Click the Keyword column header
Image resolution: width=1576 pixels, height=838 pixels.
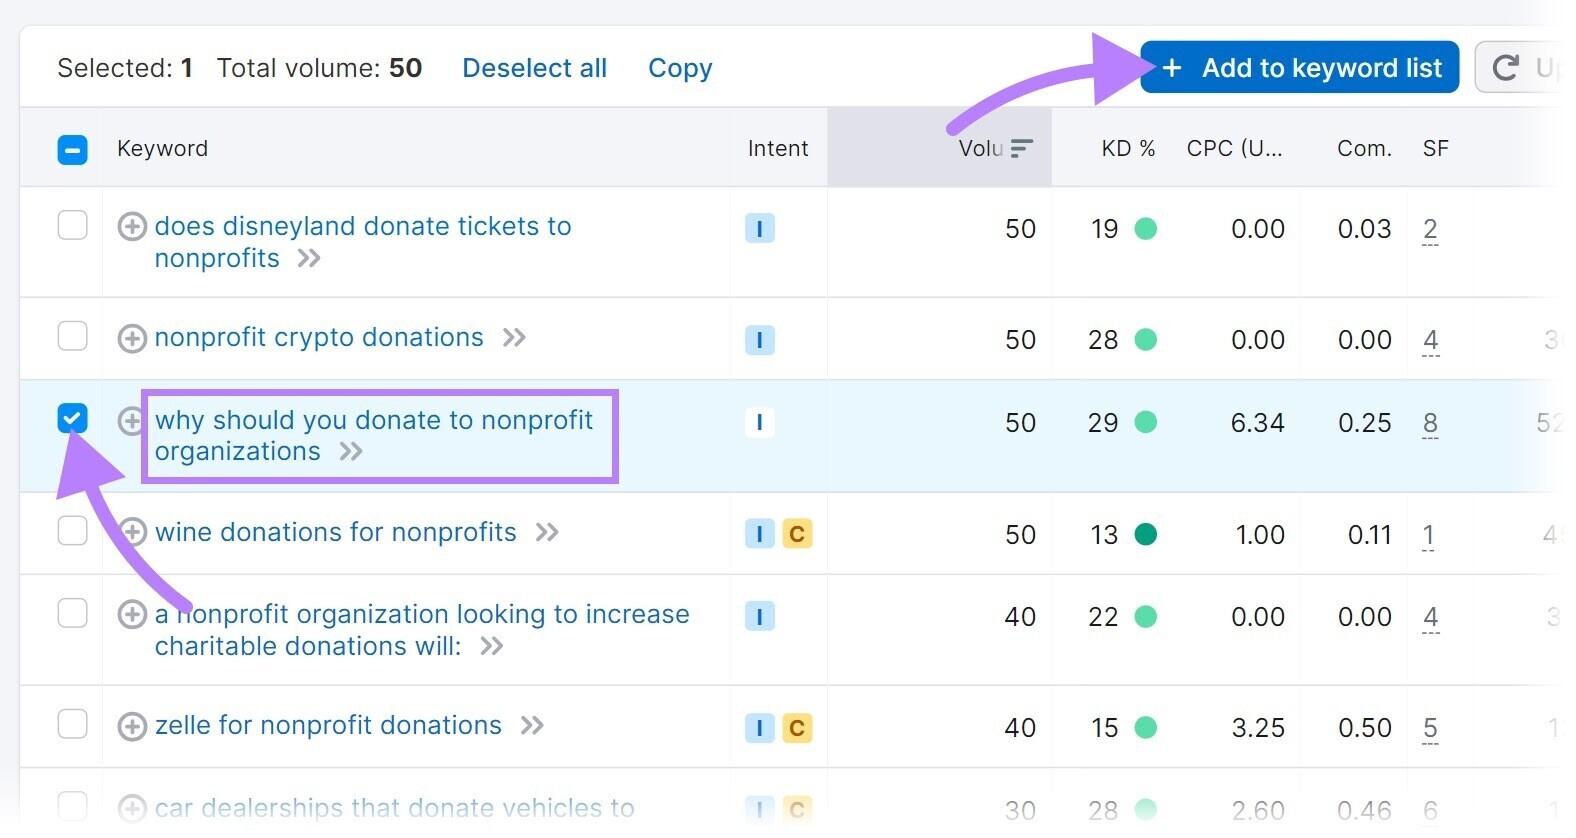tap(162, 148)
